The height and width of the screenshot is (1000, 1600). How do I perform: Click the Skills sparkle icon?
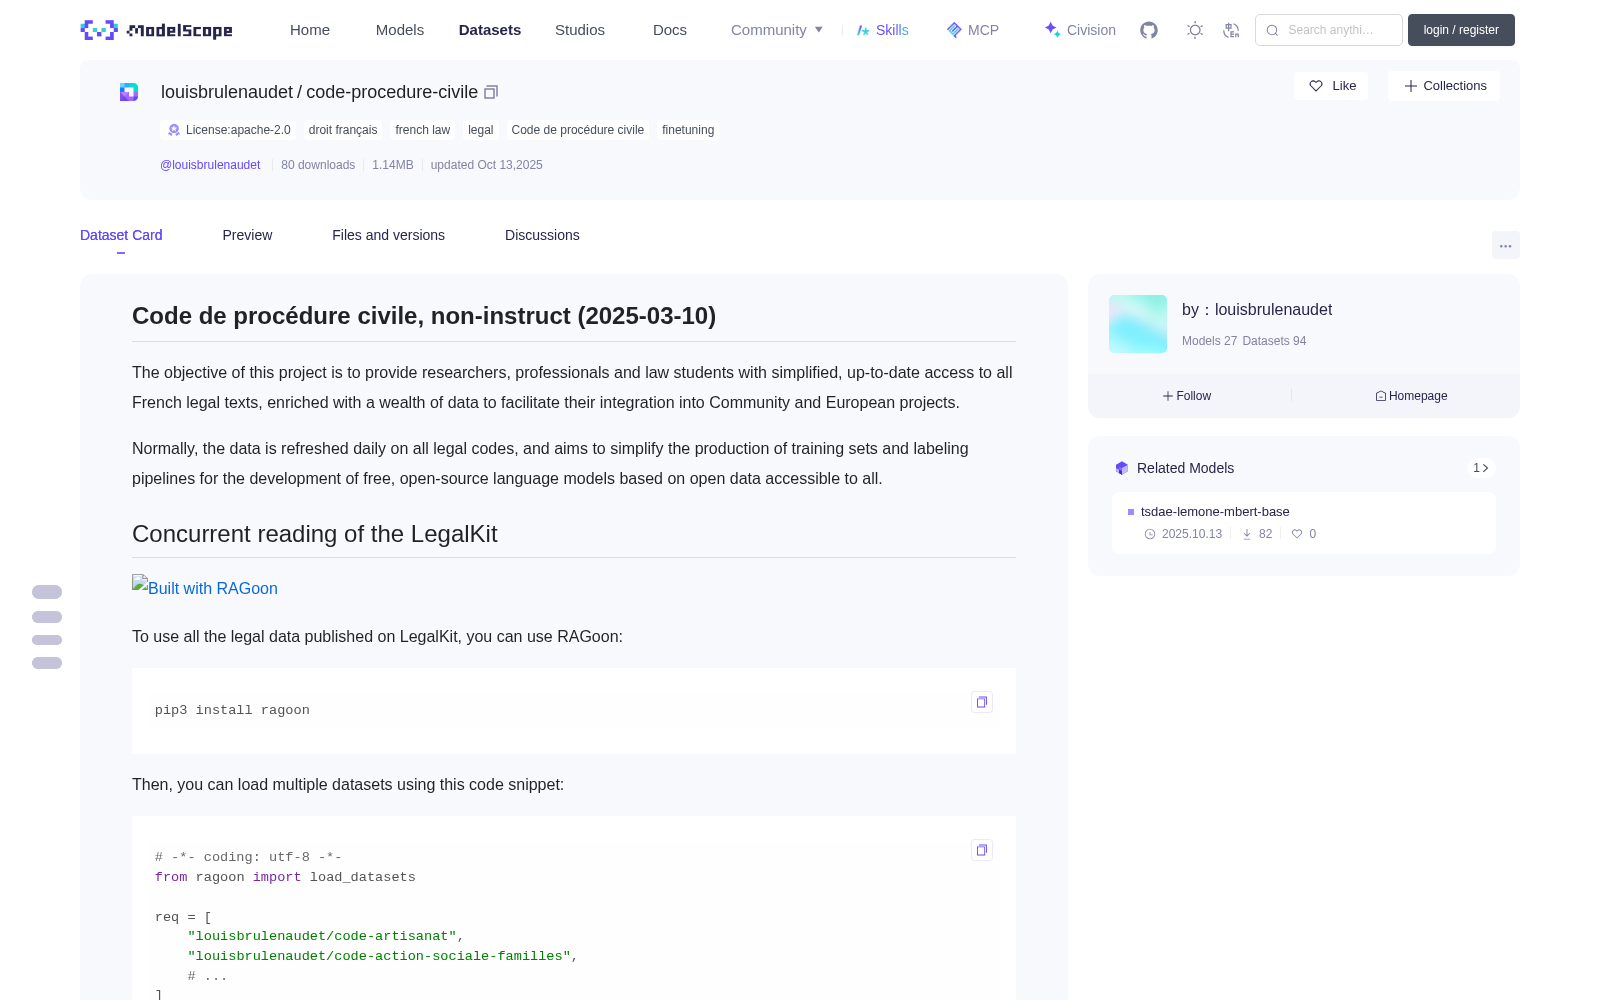tap(863, 30)
